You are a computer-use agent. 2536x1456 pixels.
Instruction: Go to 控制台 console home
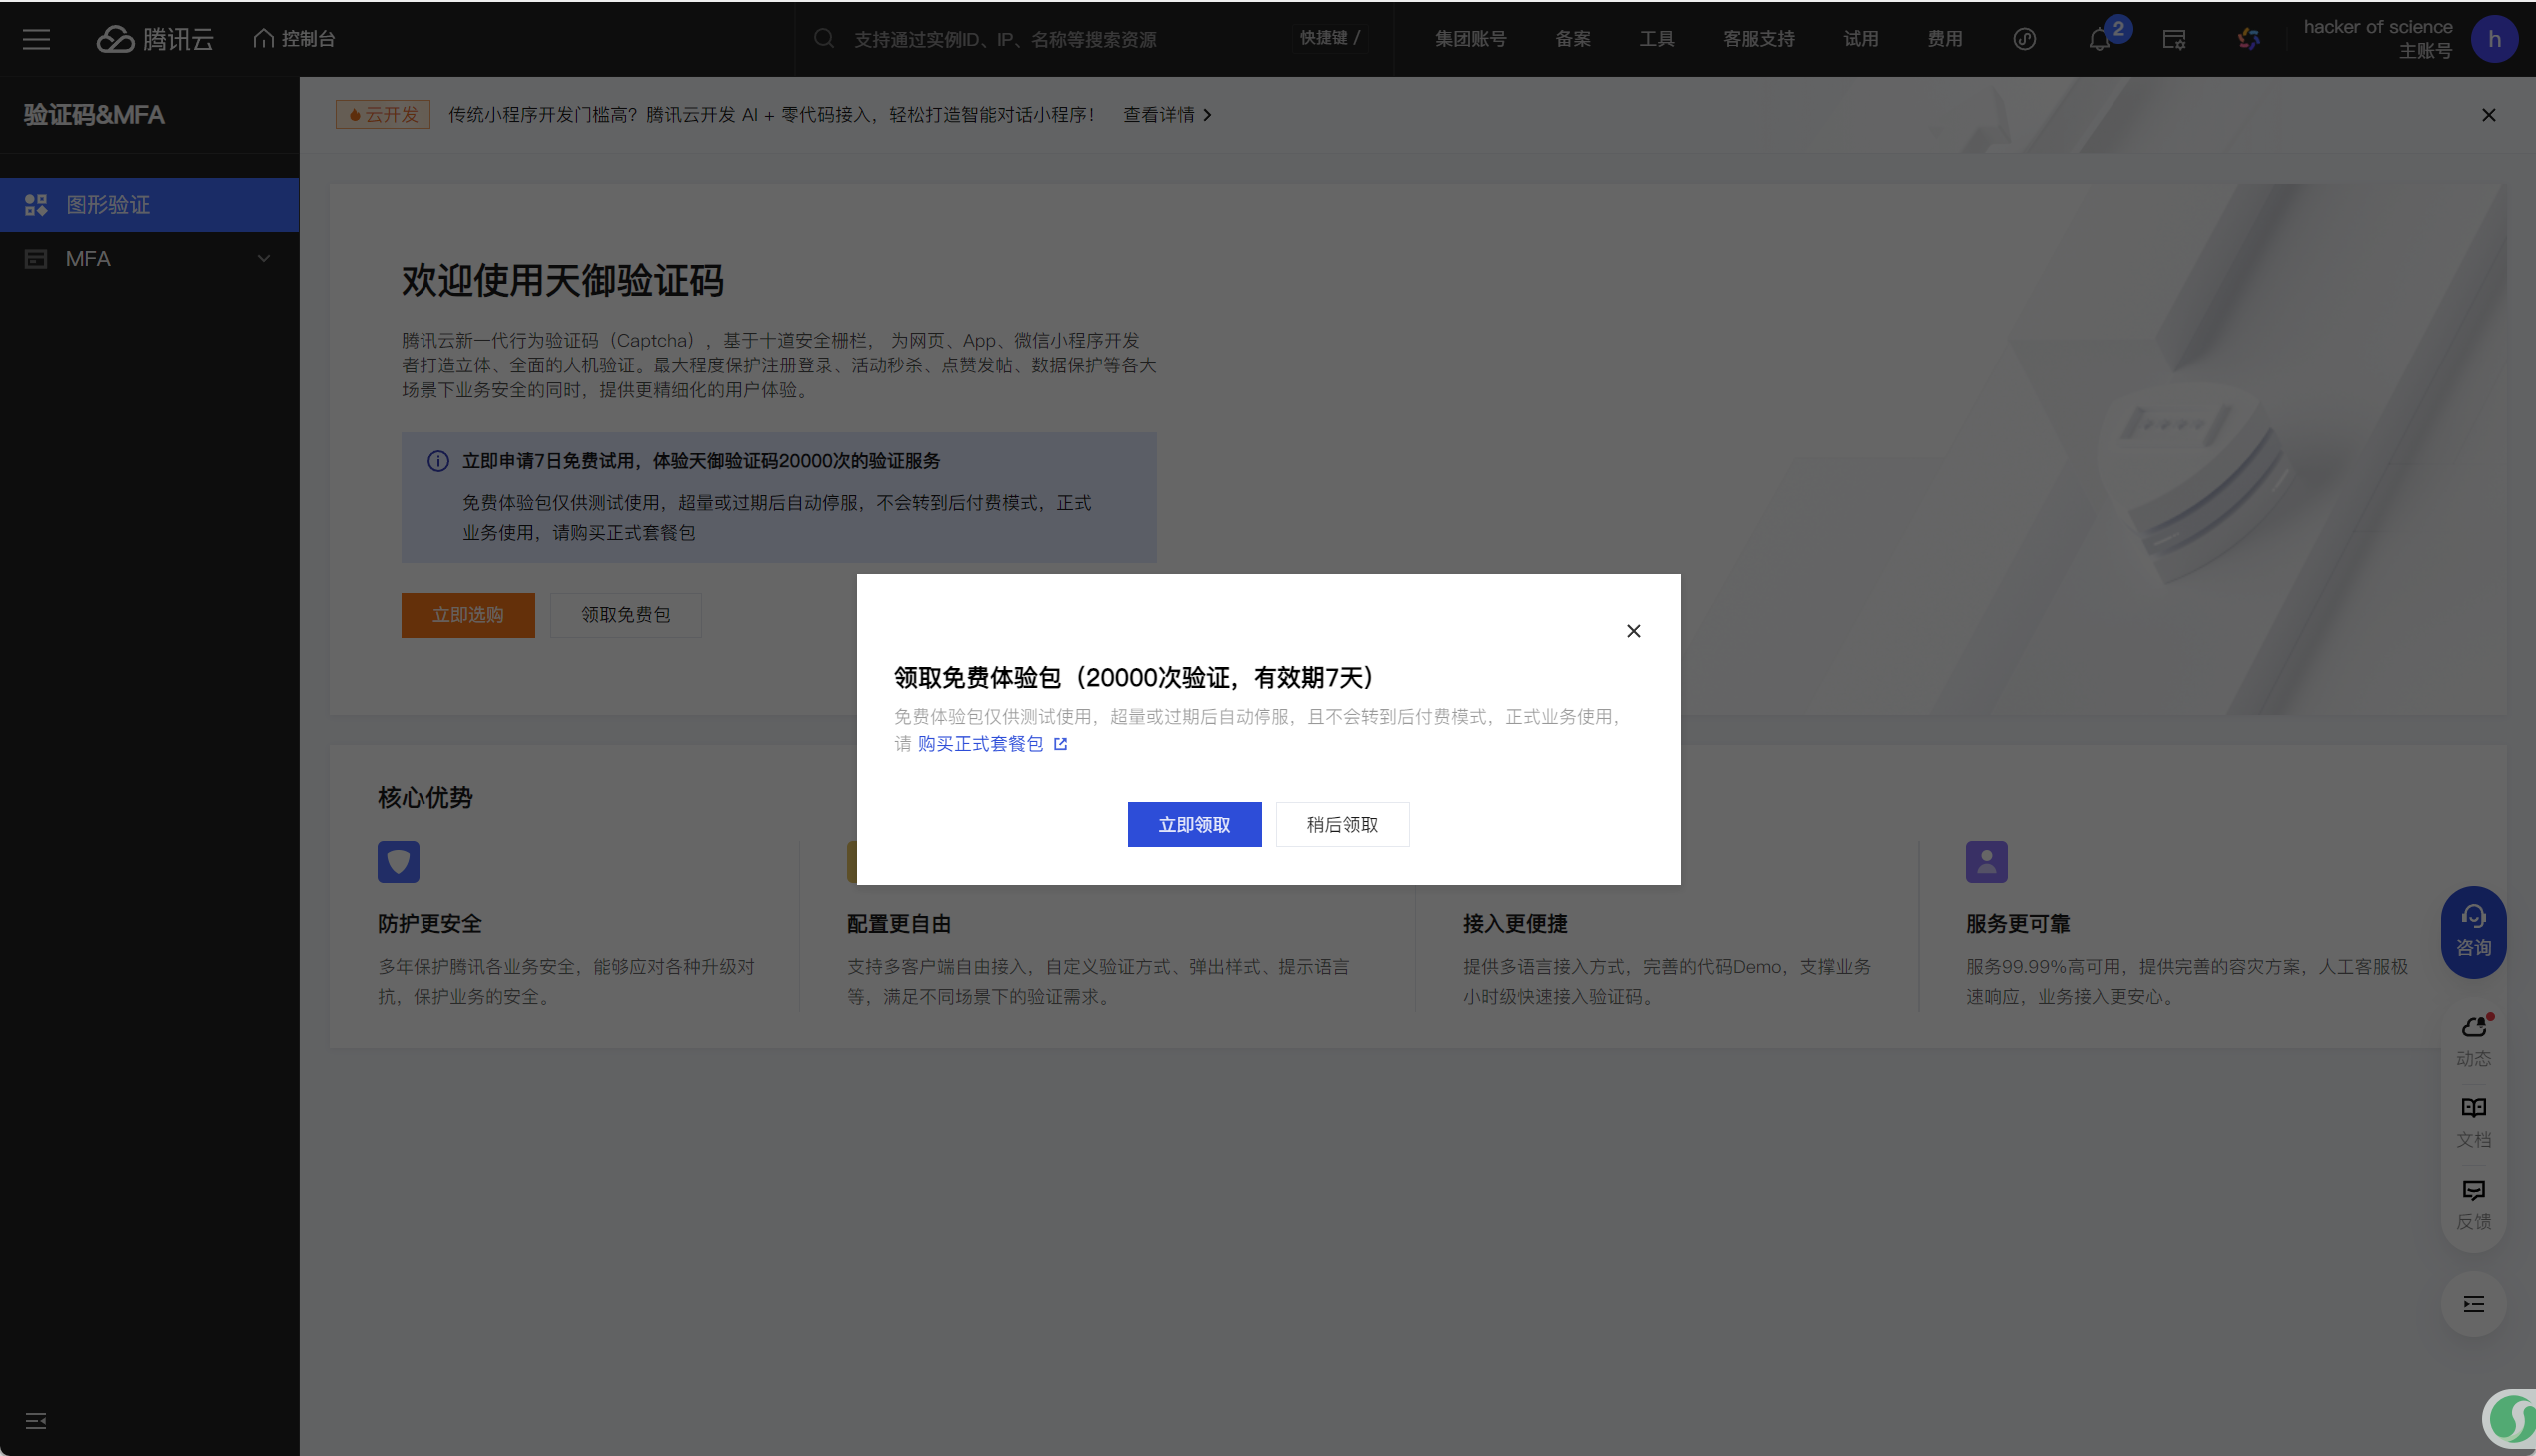pos(294,39)
